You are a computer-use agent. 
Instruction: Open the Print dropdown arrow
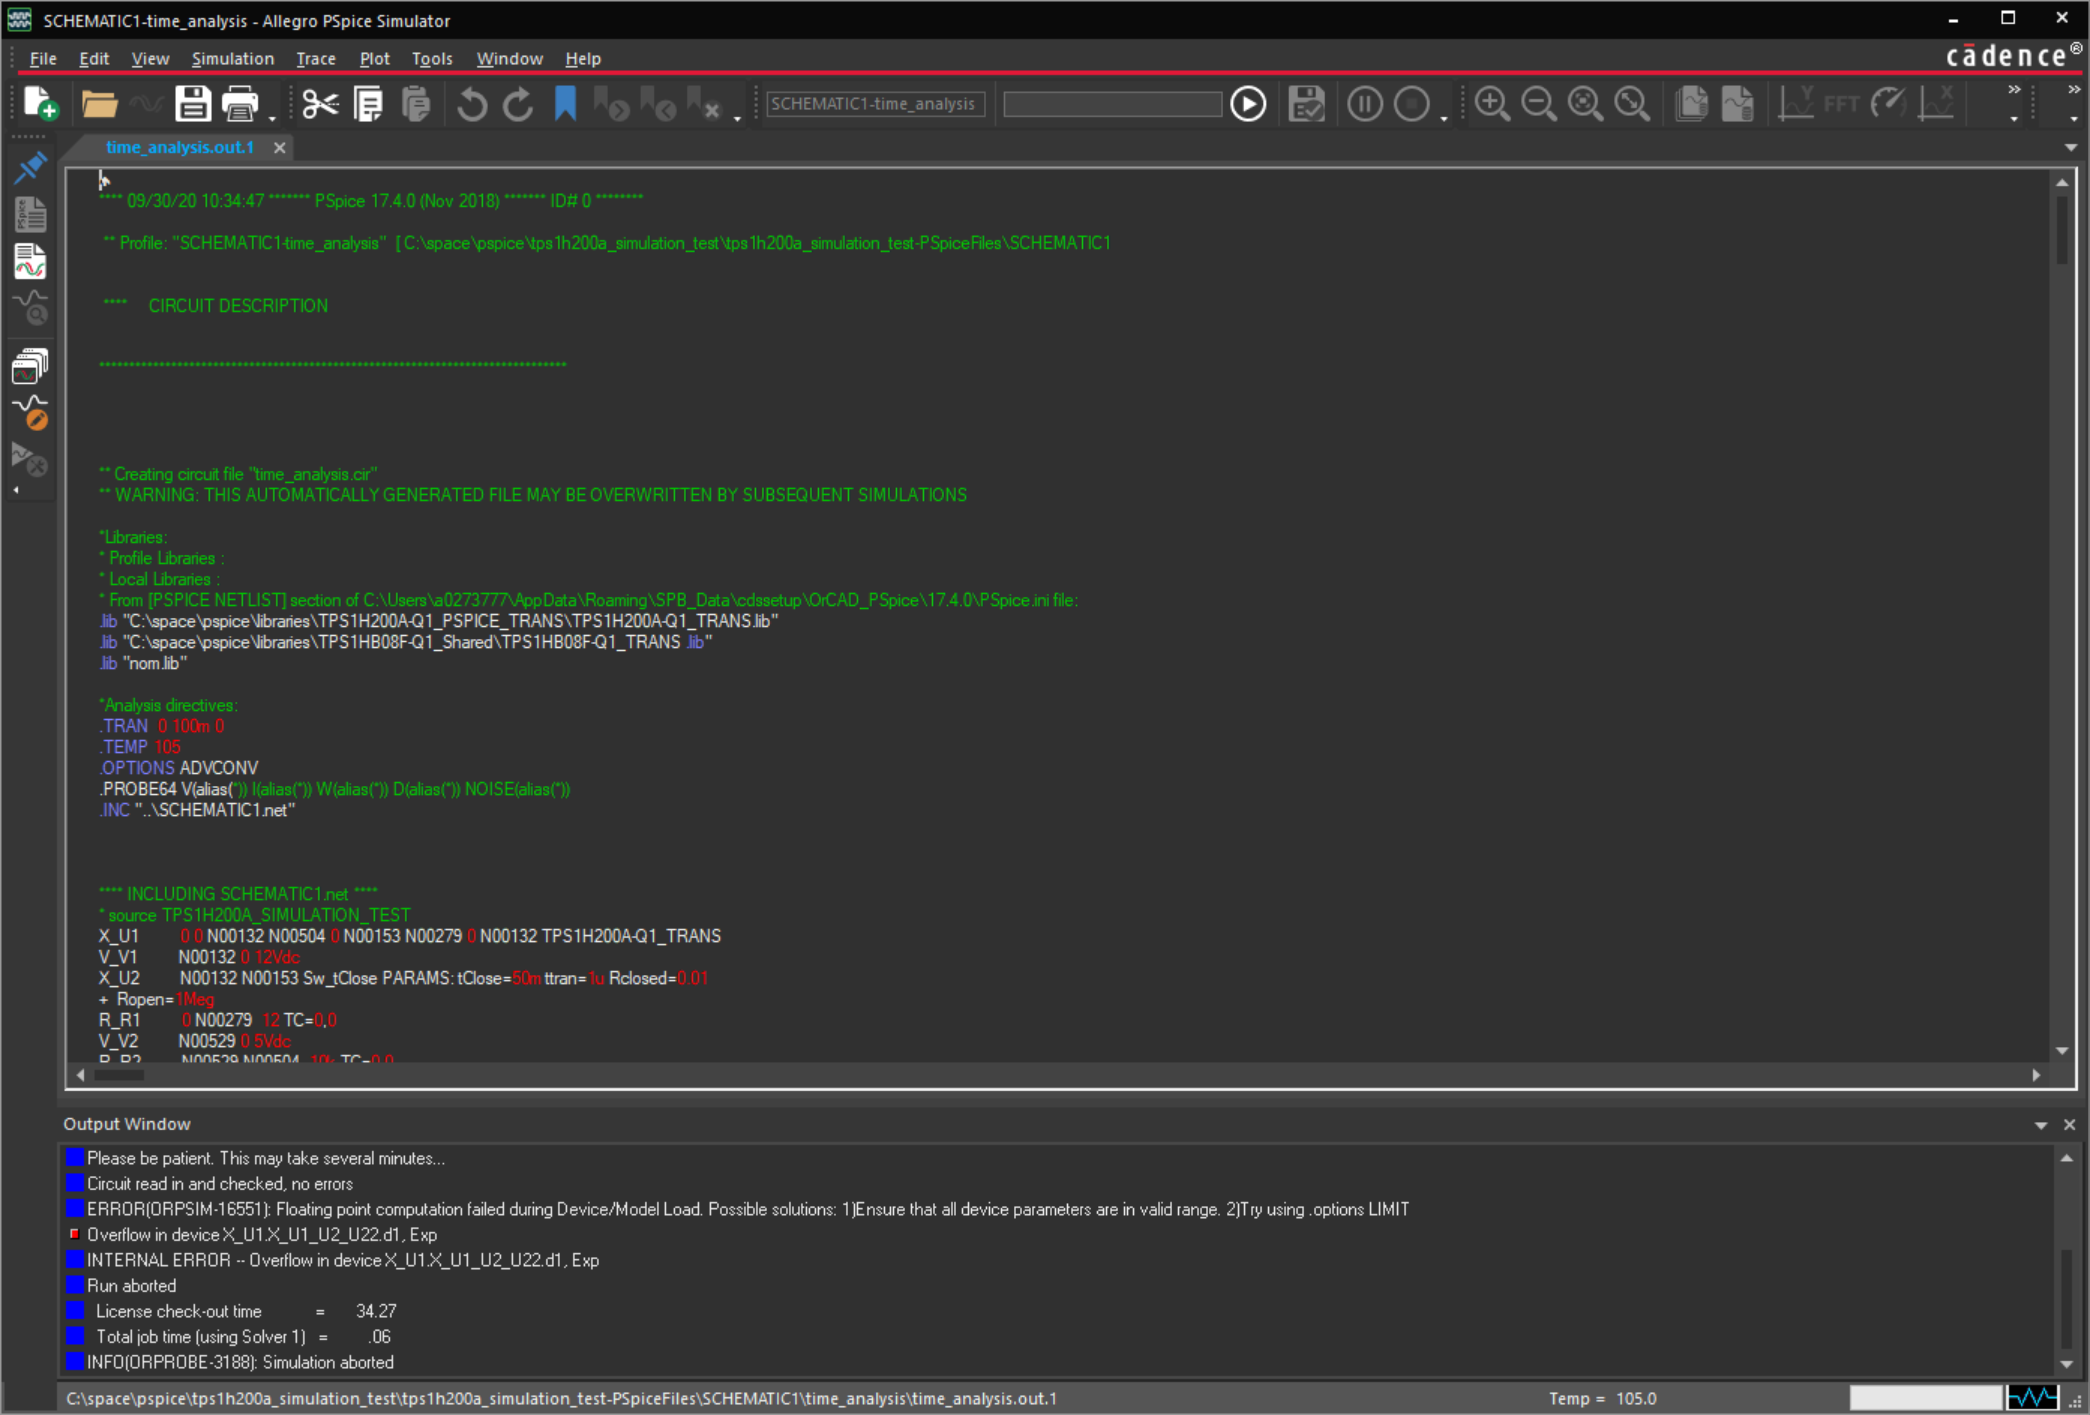coord(272,118)
